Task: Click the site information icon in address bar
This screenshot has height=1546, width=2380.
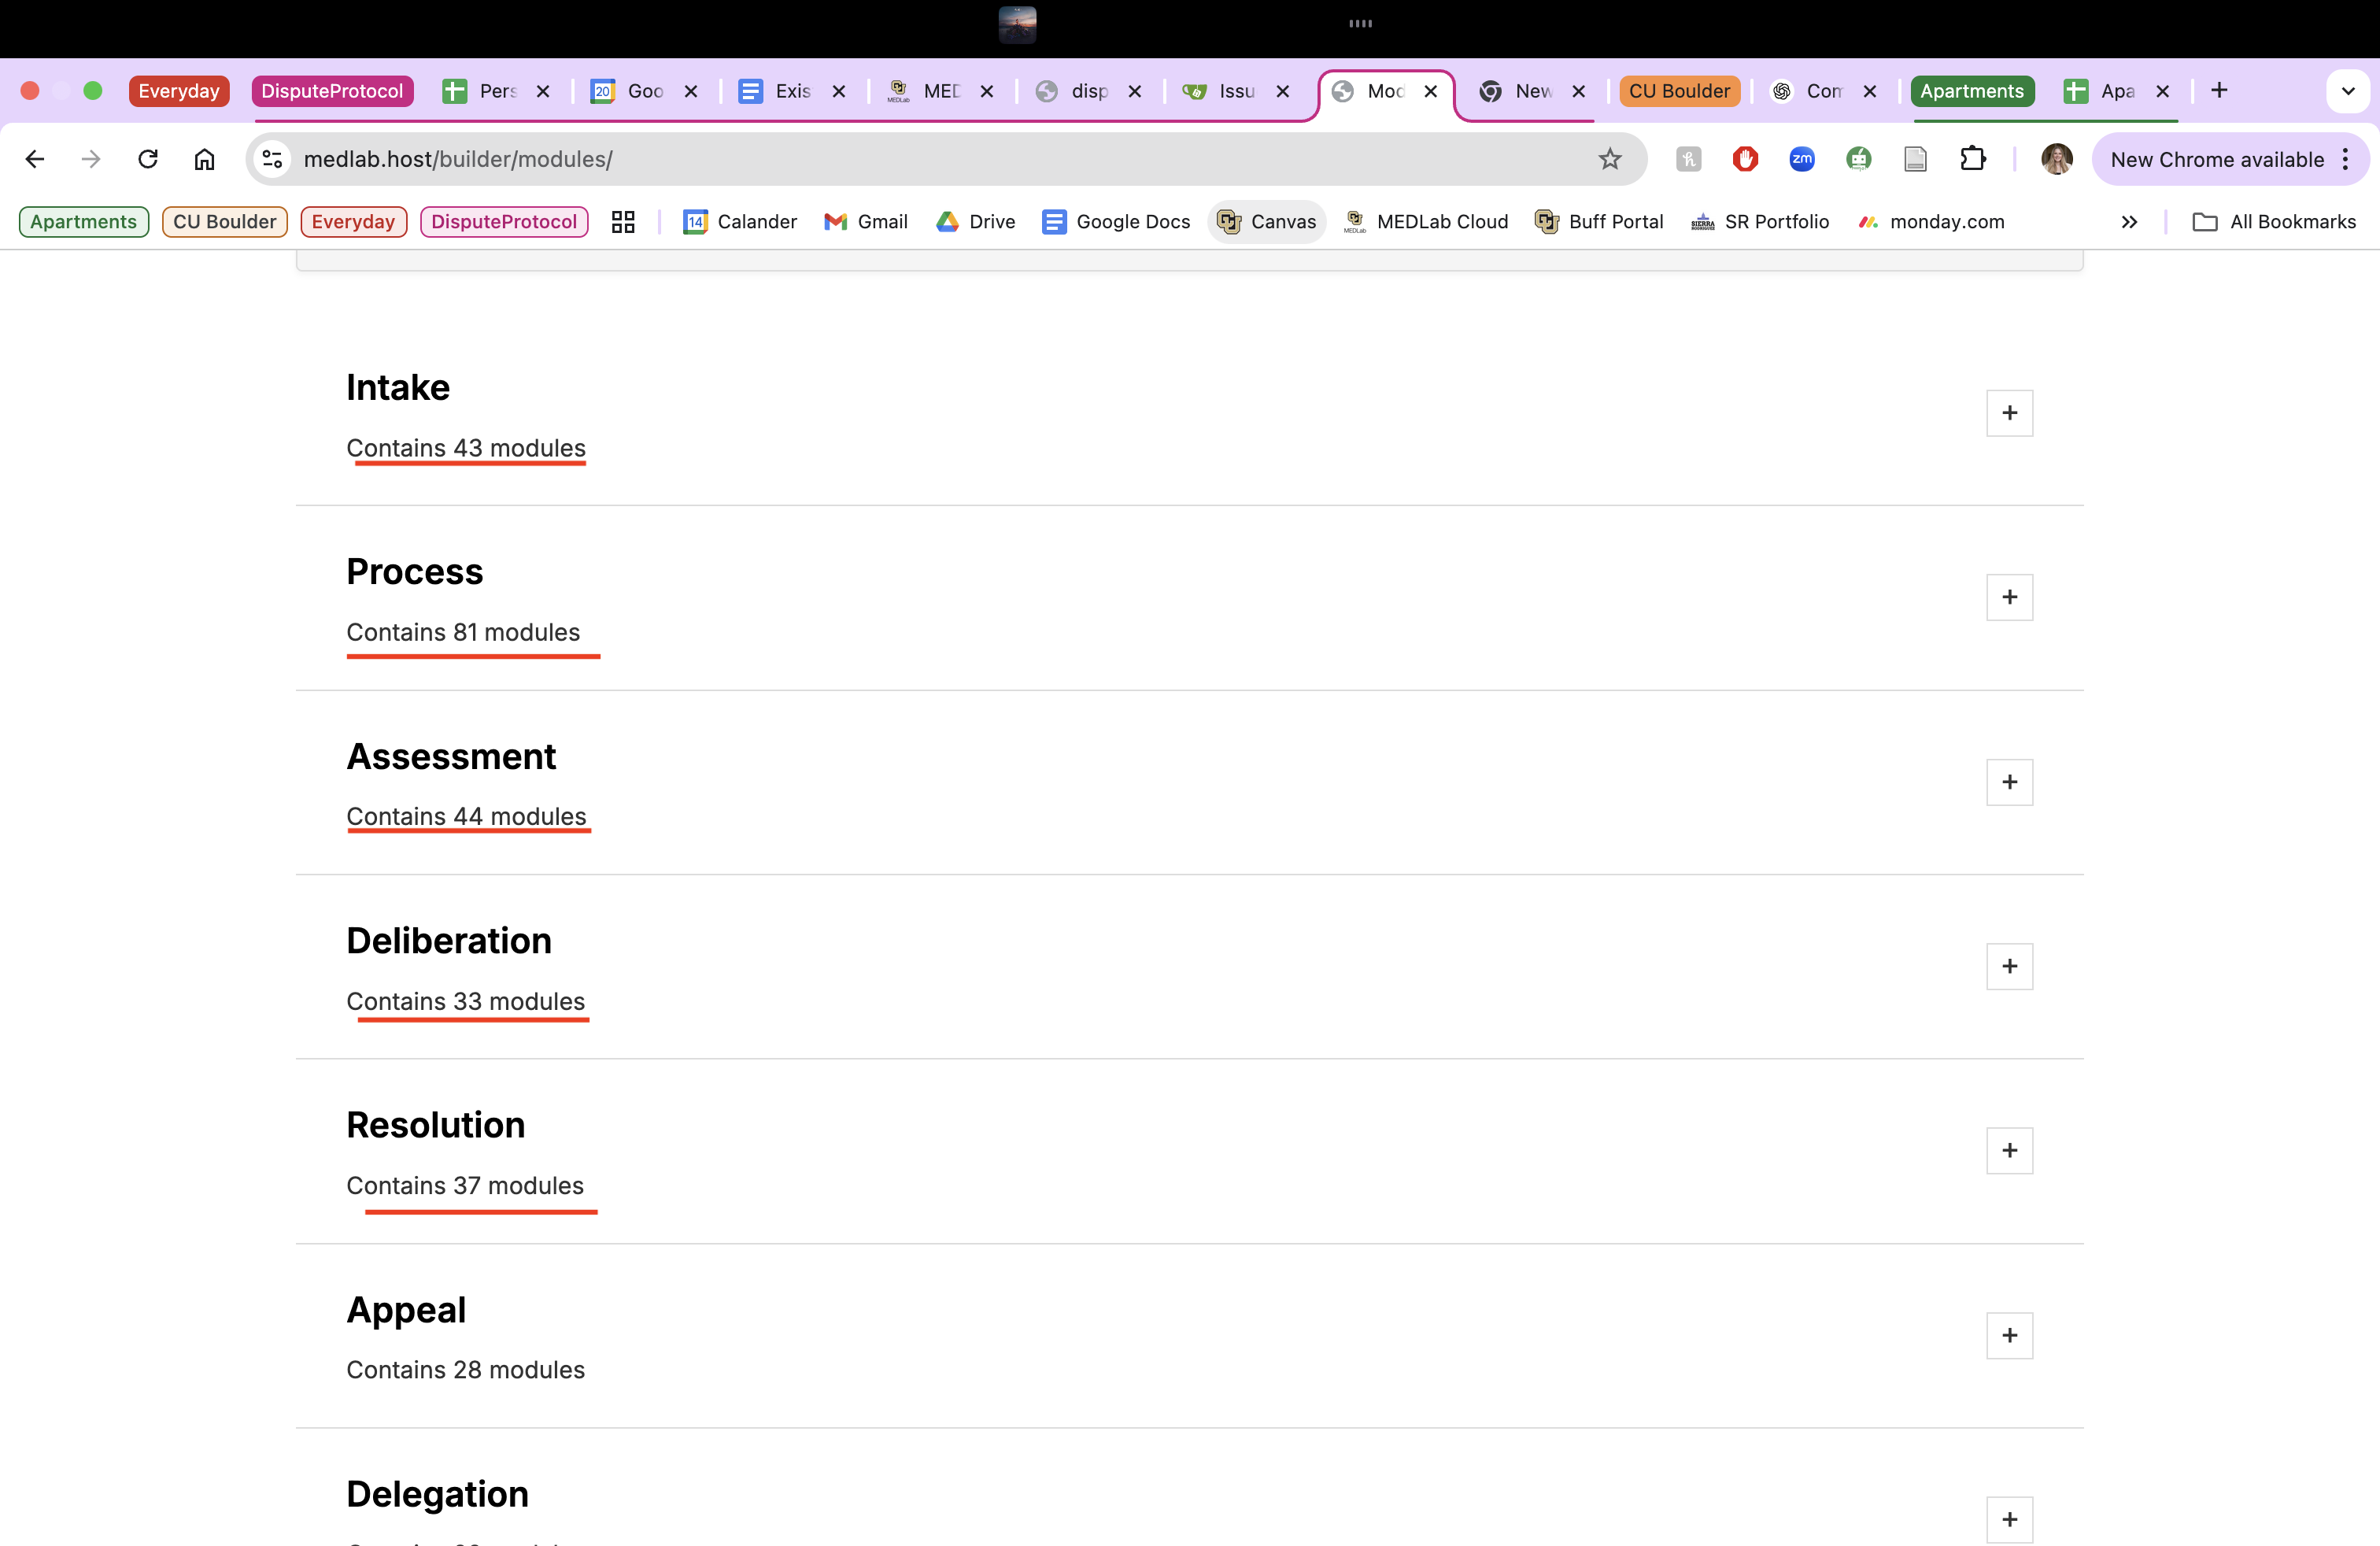Action: click(x=272, y=159)
